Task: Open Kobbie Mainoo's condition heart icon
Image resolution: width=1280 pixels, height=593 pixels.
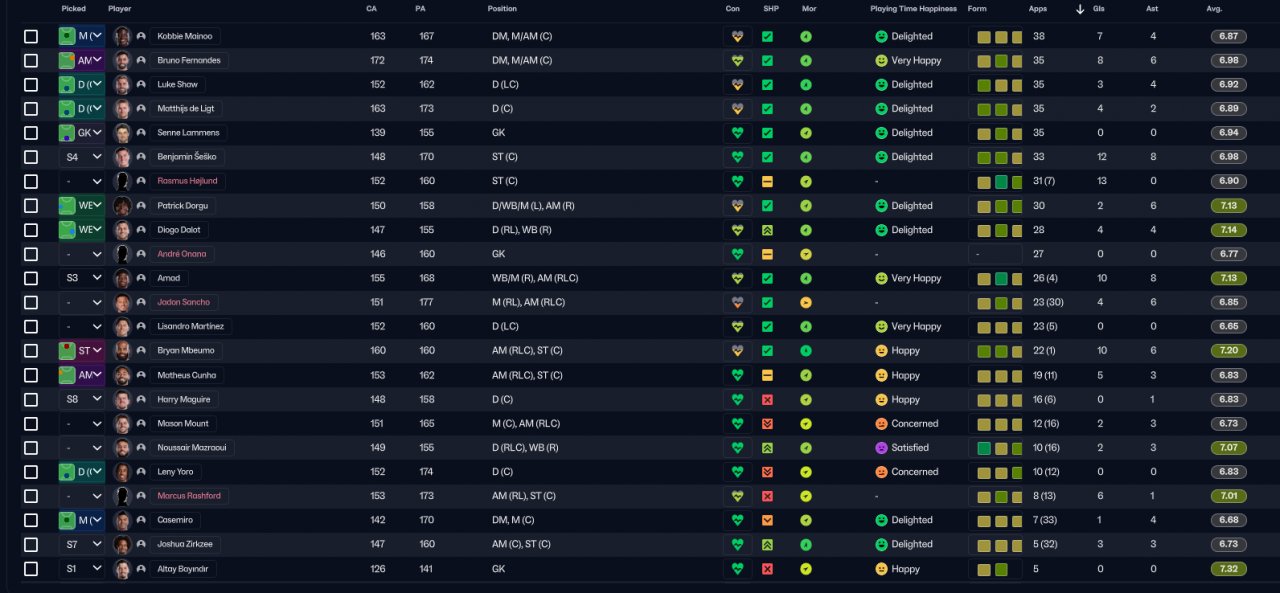Action: [738, 36]
